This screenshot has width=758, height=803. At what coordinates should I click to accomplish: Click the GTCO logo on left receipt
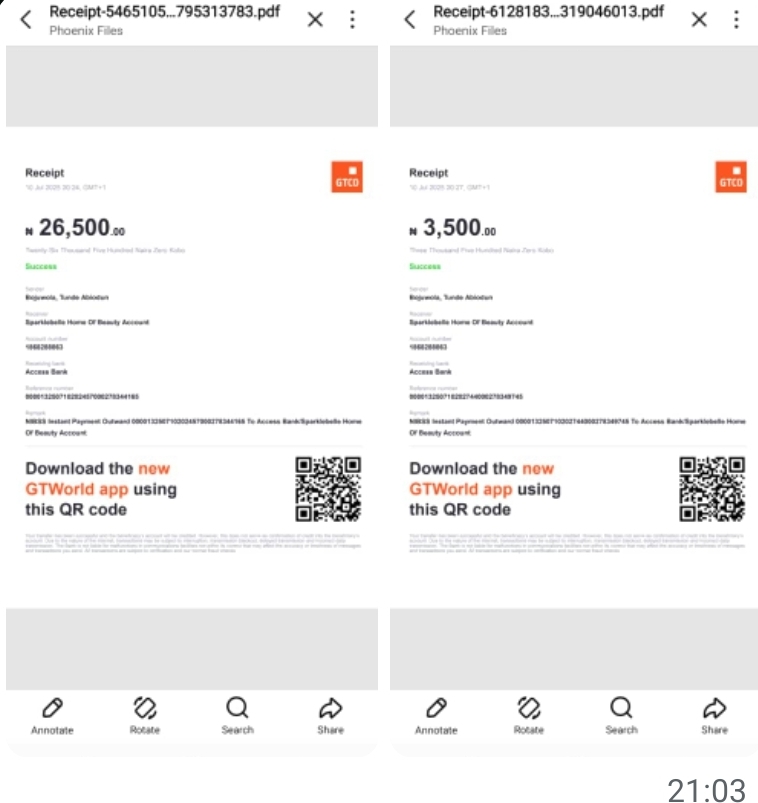pos(347,177)
